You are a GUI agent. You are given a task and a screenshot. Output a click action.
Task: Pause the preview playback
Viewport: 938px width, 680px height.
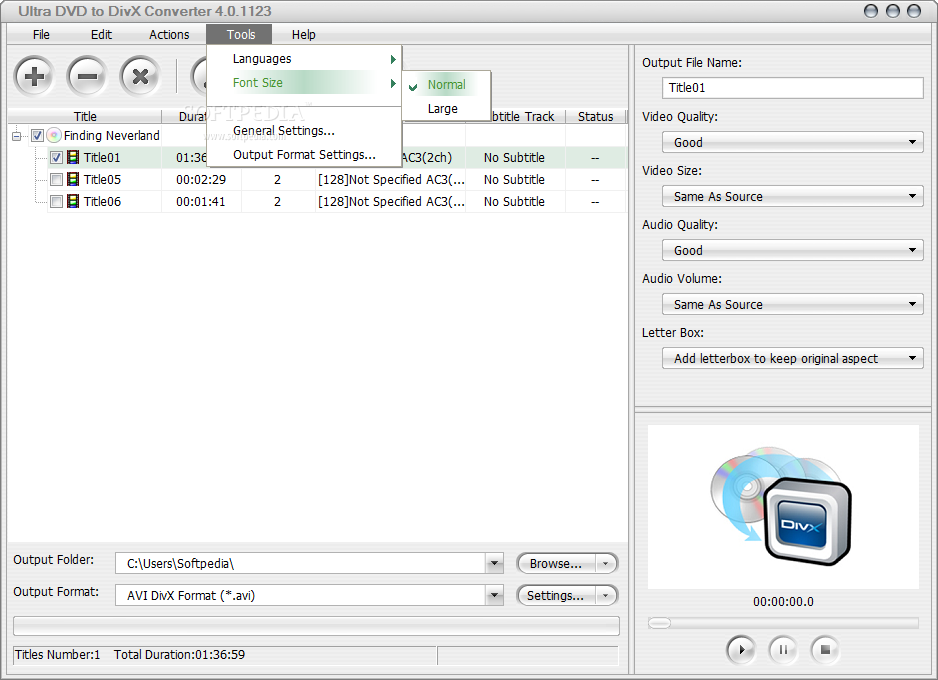pyautogui.click(x=783, y=649)
